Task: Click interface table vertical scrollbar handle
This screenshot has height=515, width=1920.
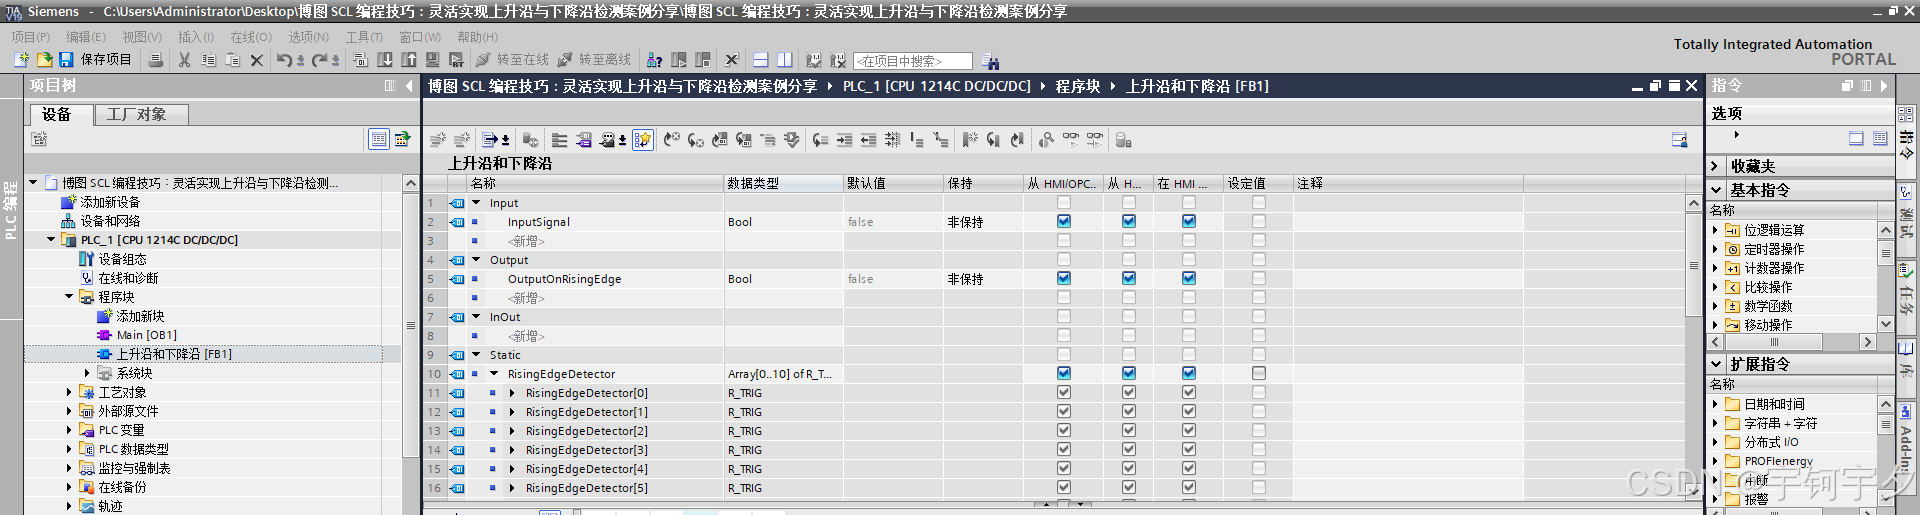Action: 1693,265
